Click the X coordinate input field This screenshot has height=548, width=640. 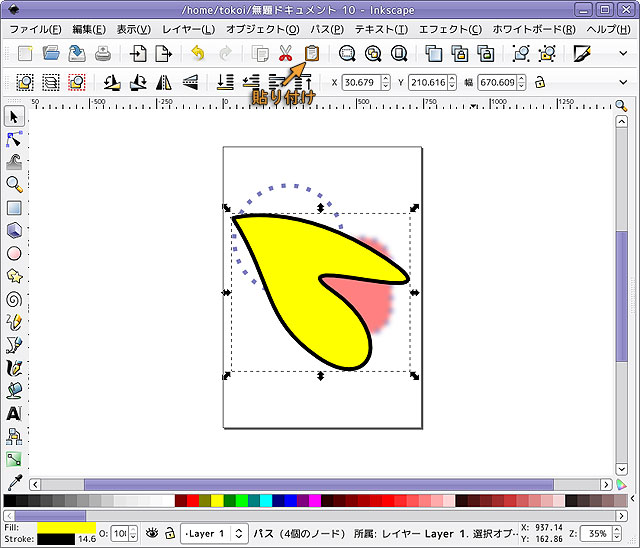pos(360,82)
